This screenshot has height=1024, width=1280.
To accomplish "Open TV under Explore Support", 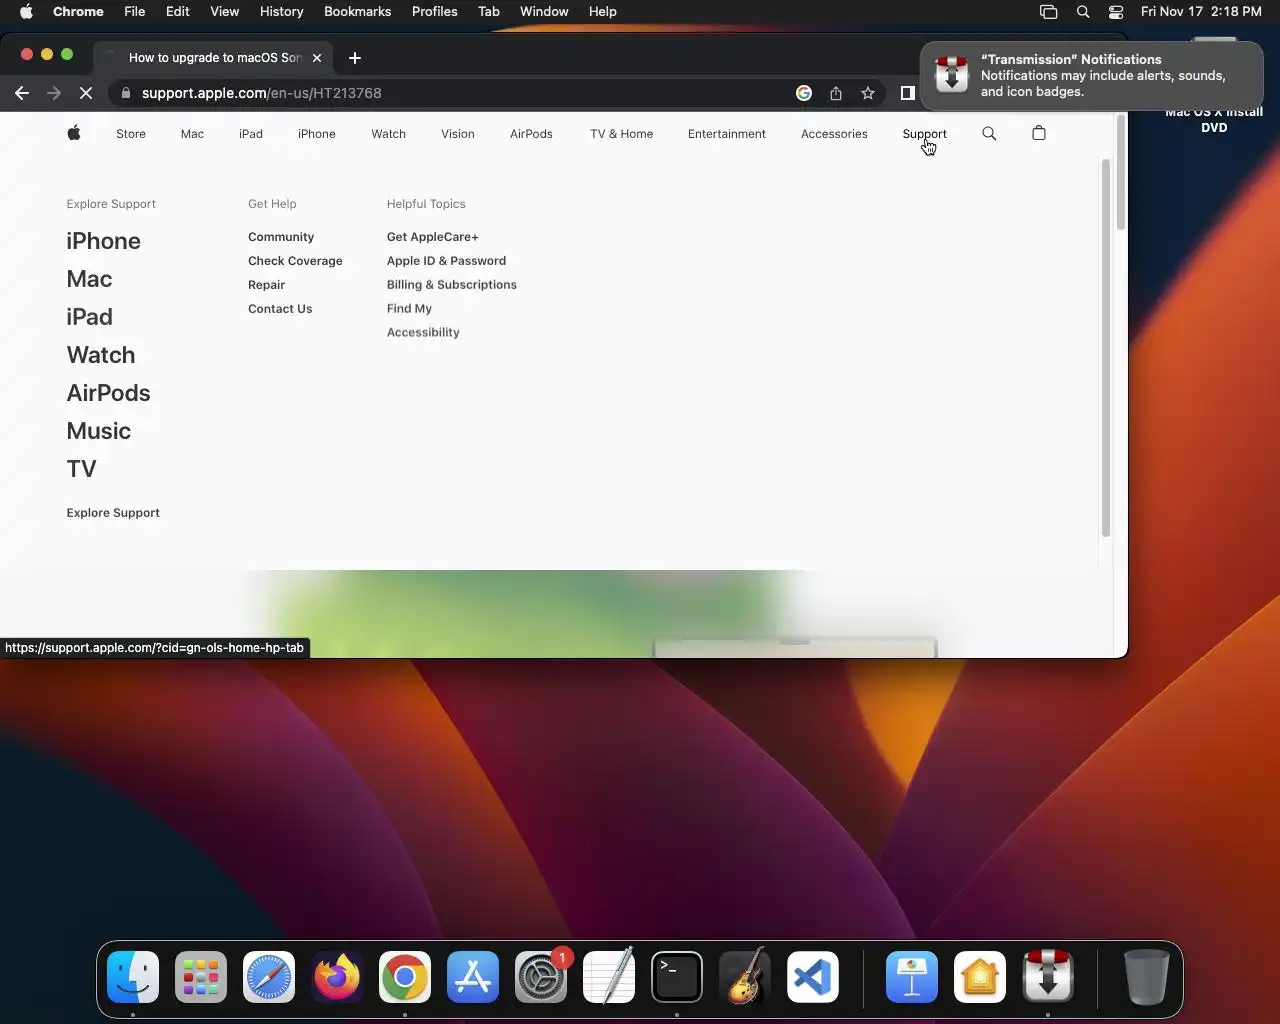I will coord(82,469).
